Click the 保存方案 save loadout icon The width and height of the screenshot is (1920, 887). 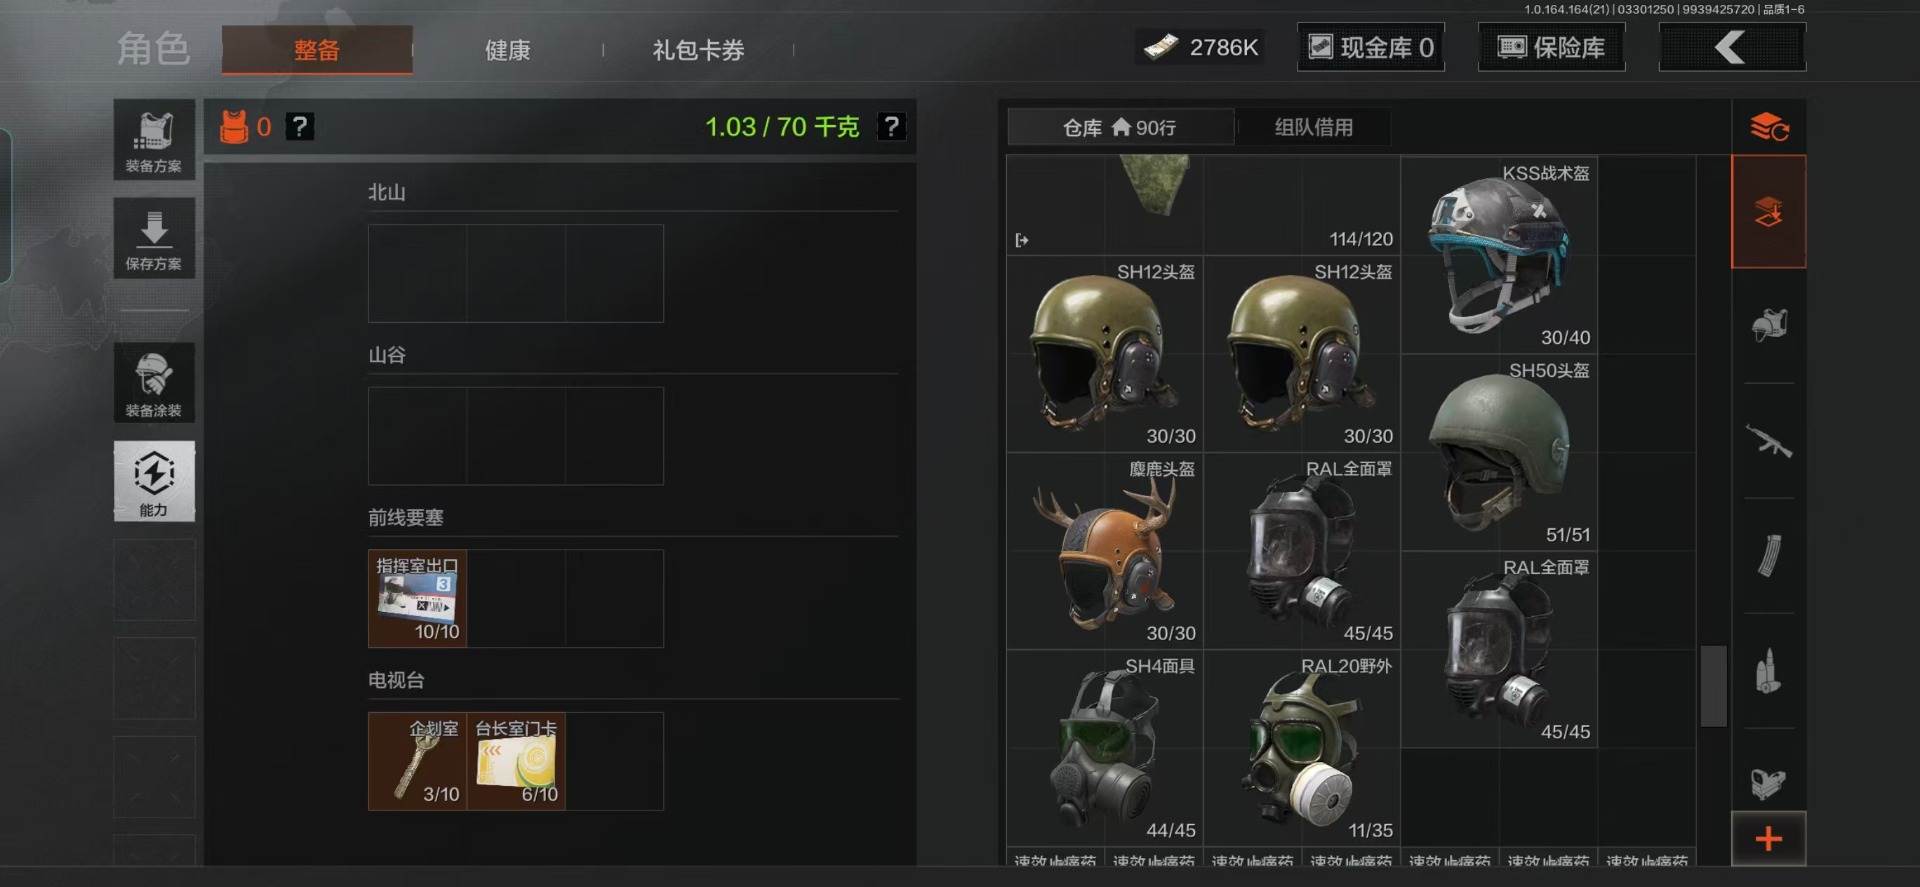(153, 238)
